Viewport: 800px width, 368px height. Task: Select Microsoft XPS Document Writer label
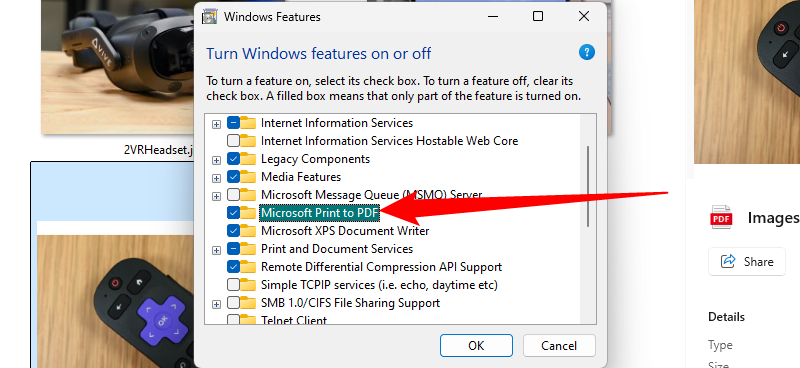tap(345, 231)
